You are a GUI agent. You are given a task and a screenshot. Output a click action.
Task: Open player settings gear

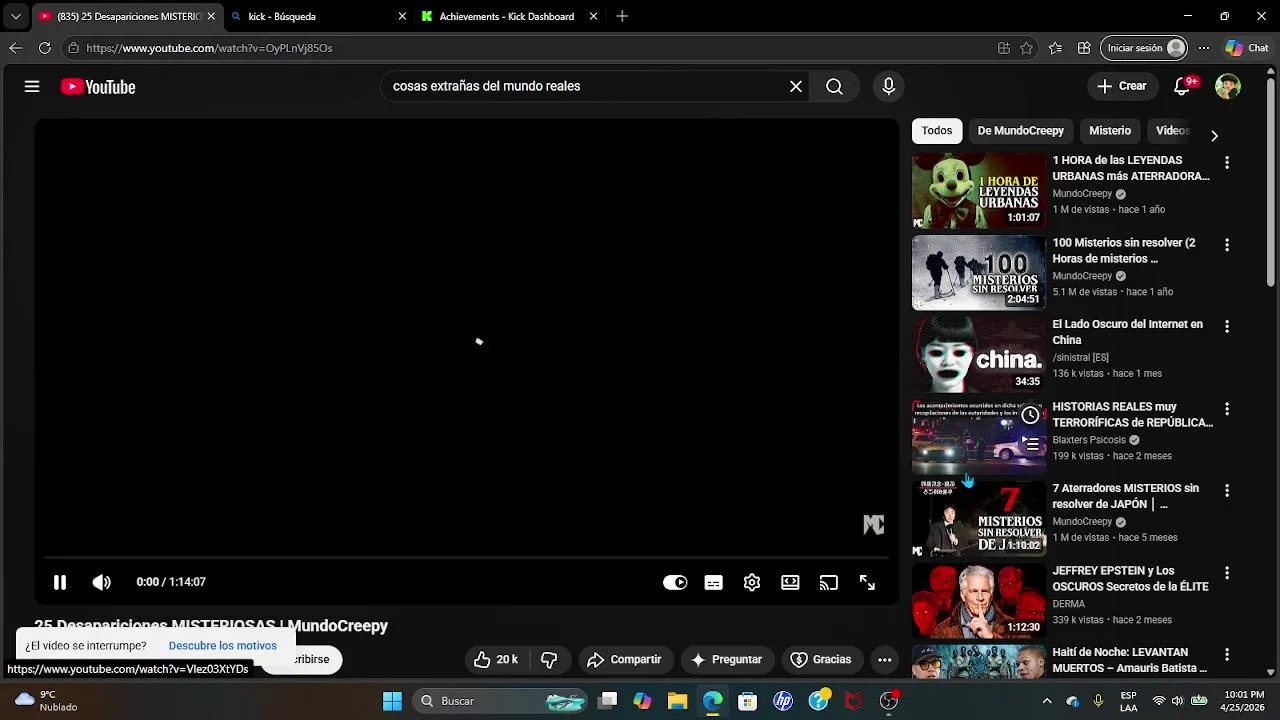[x=752, y=582]
